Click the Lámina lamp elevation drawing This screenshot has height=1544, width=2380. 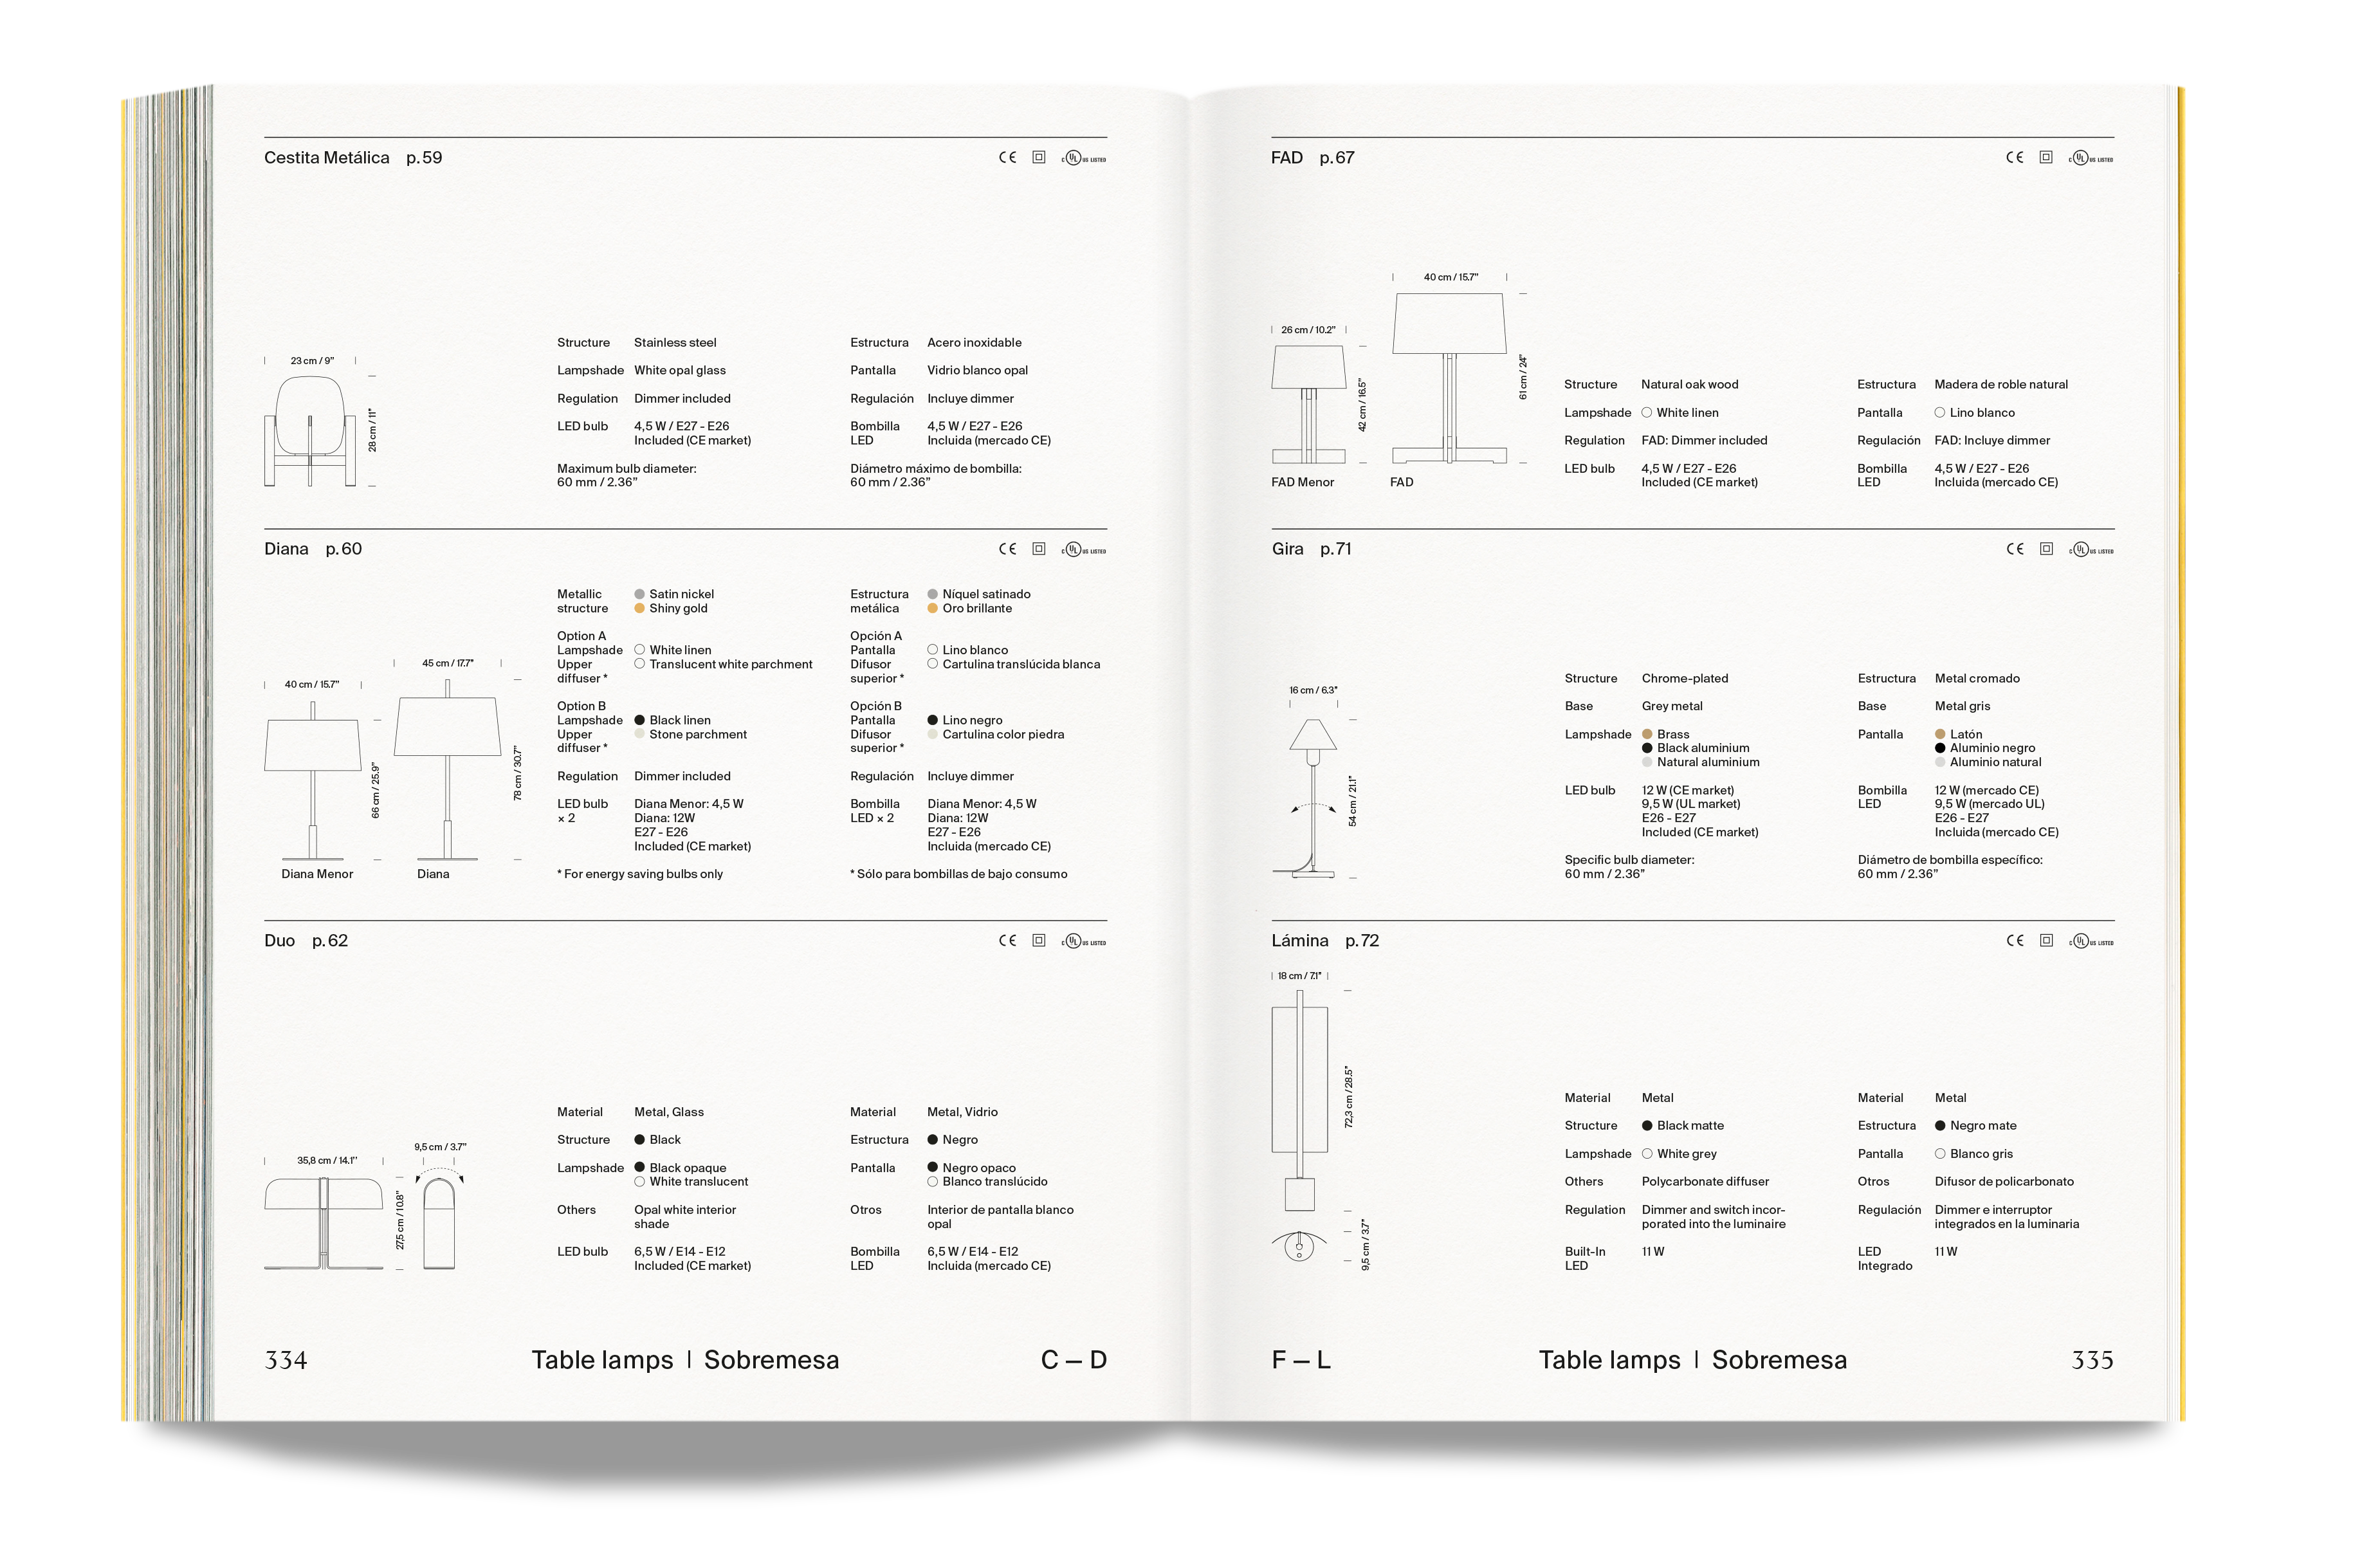click(x=1299, y=1100)
